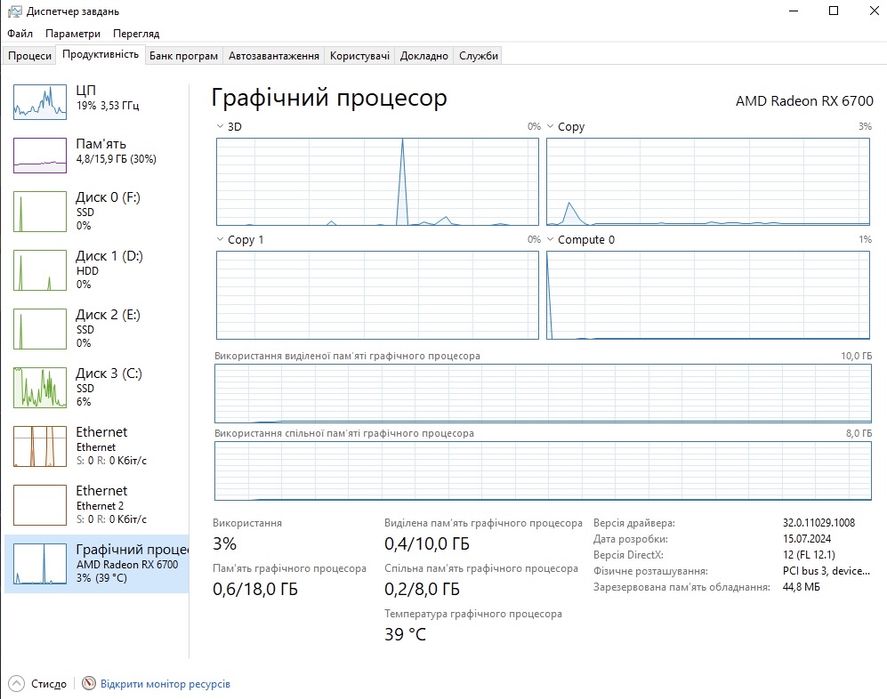Open the 3D graph engine dropdown

221,127
